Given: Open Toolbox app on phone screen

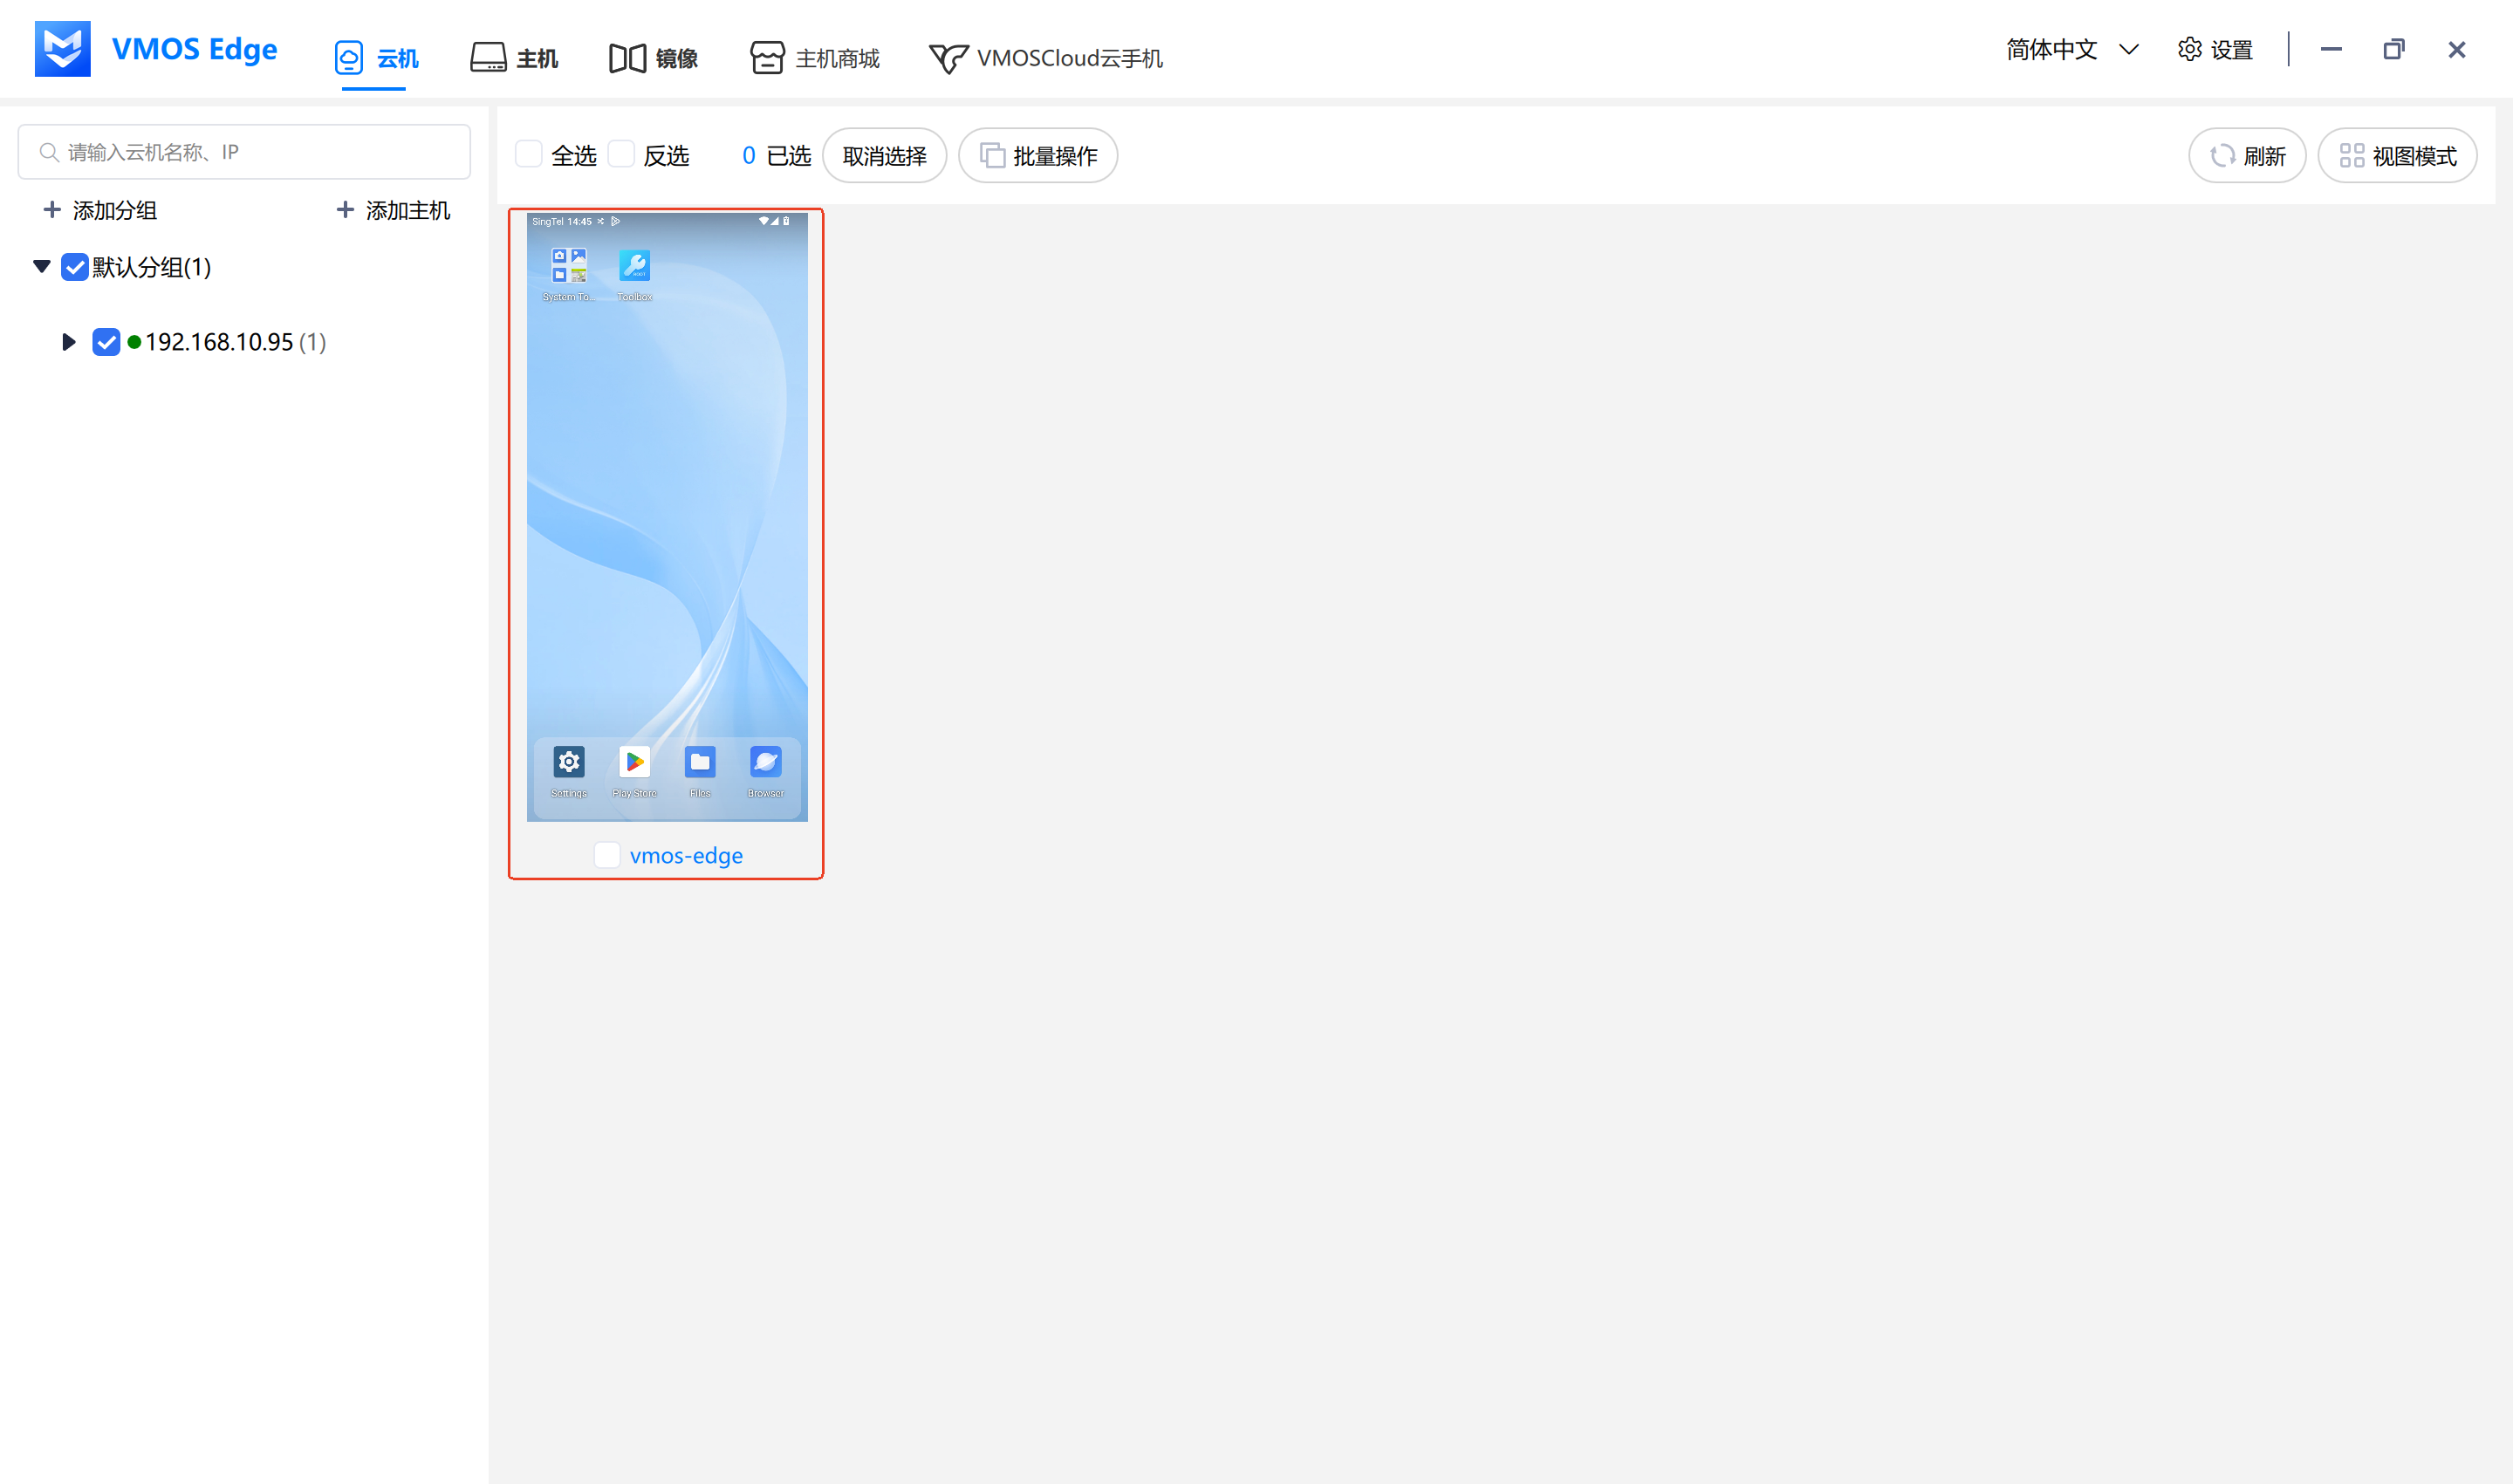Looking at the screenshot, I should click(634, 266).
